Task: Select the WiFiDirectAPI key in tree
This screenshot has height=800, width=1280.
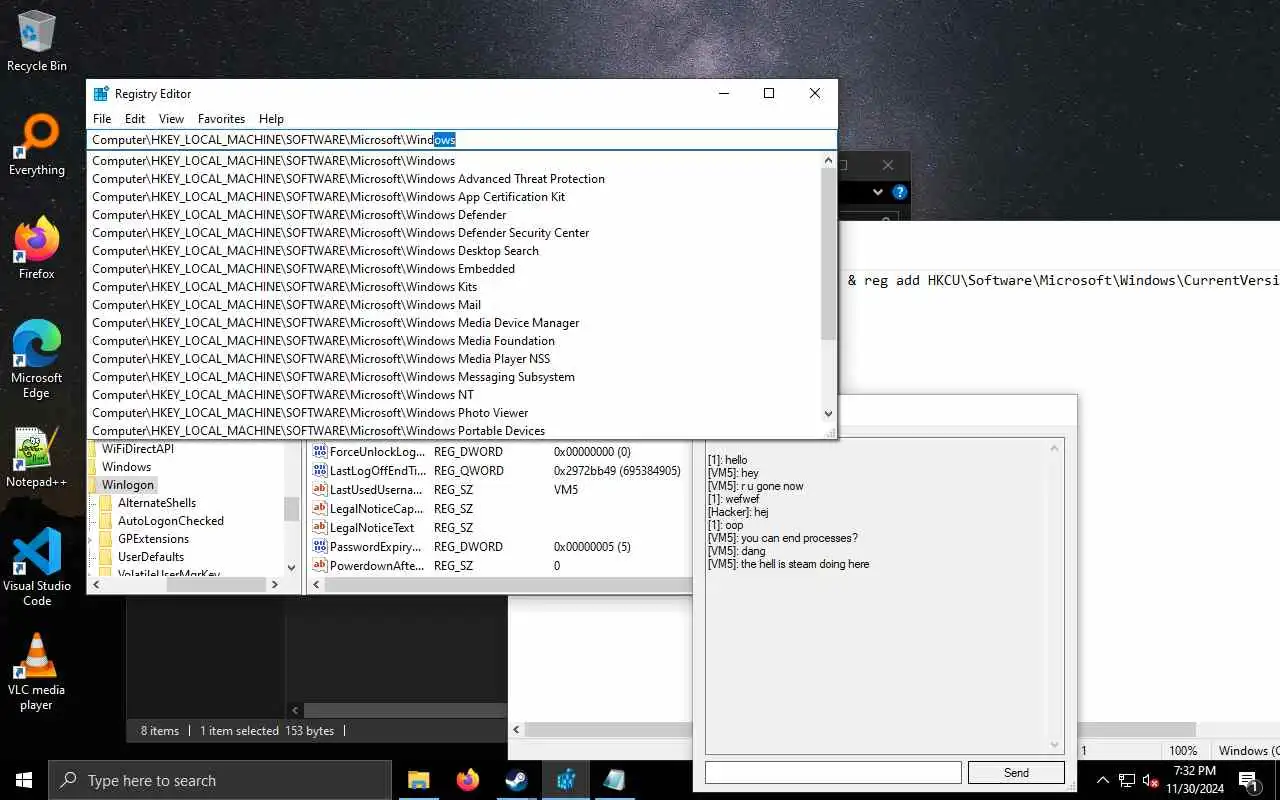Action: (137, 449)
